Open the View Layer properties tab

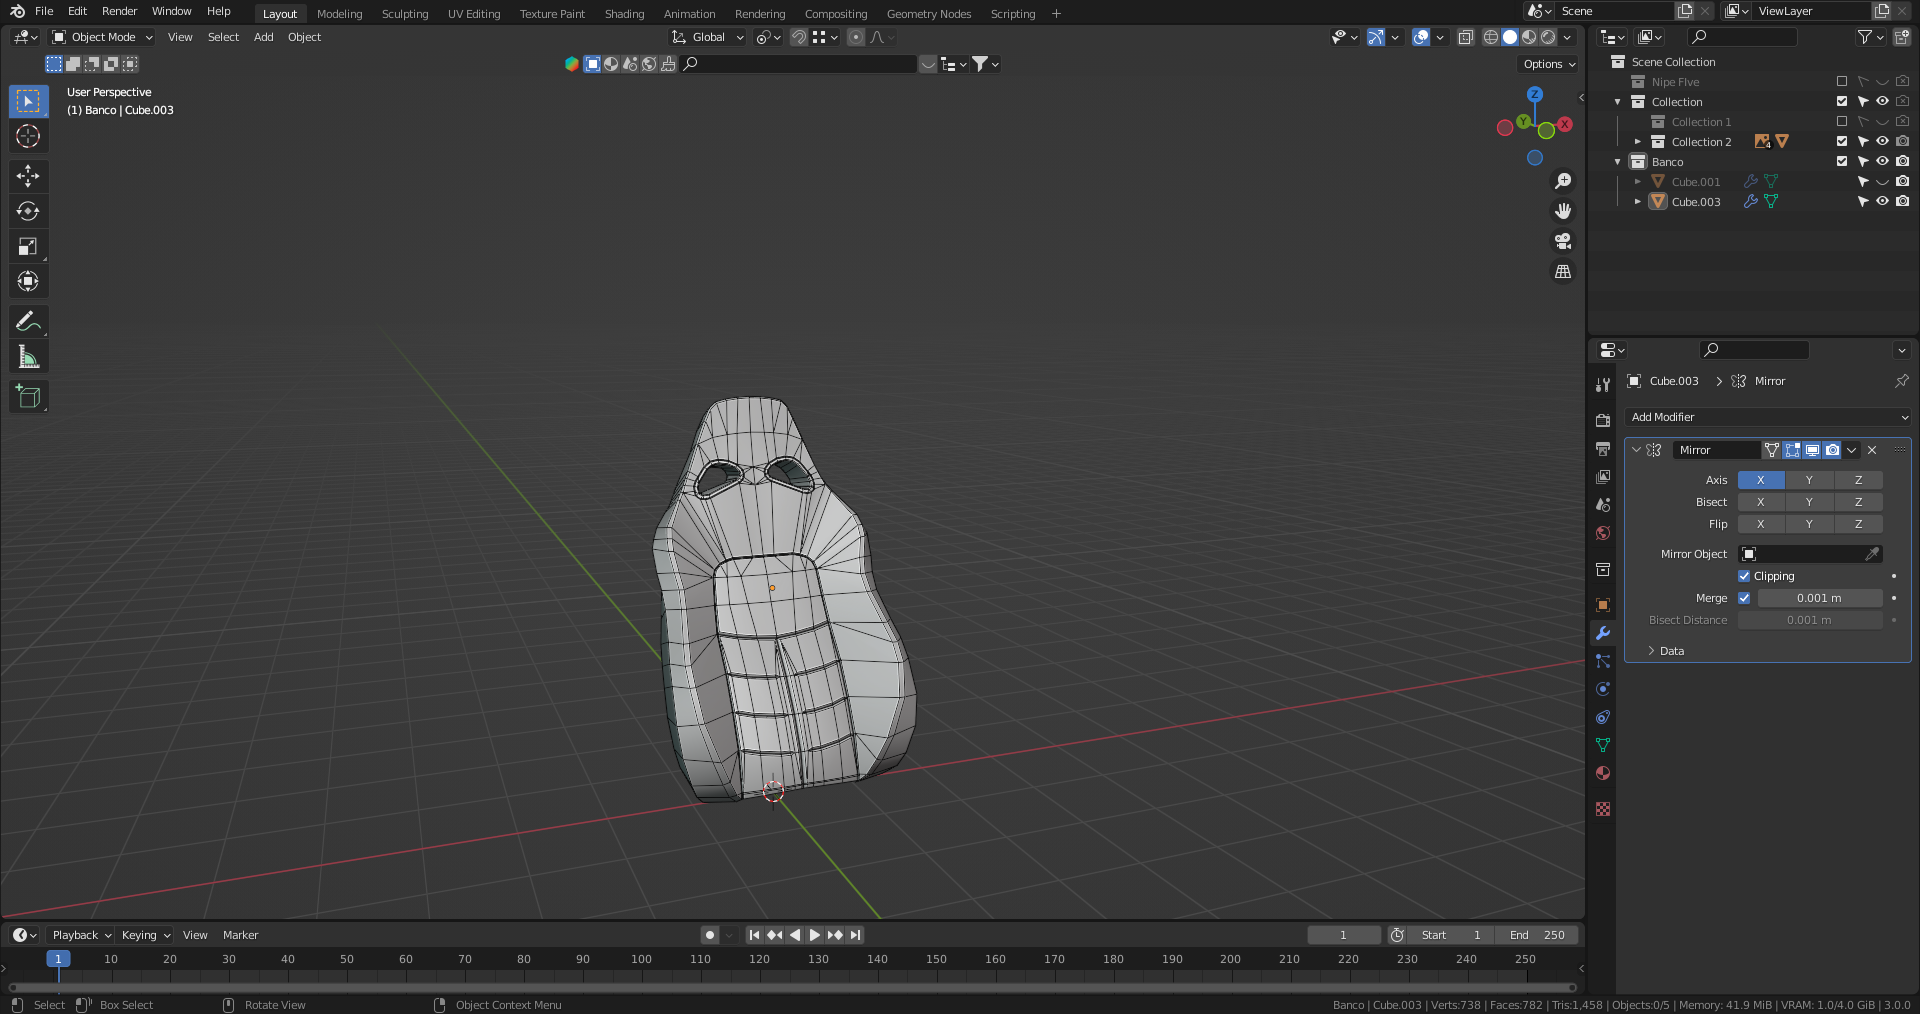click(1603, 477)
